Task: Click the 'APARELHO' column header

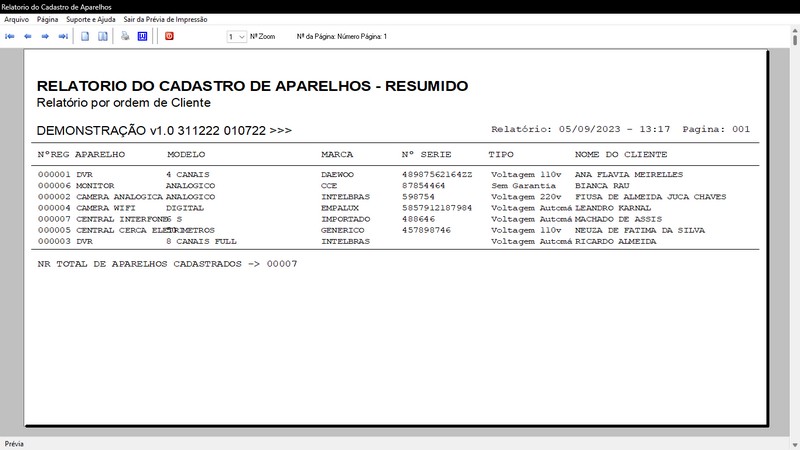Action: click(100, 154)
